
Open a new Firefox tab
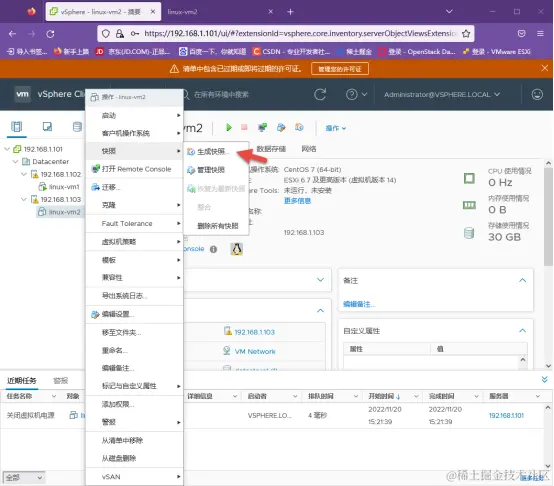click(x=290, y=12)
